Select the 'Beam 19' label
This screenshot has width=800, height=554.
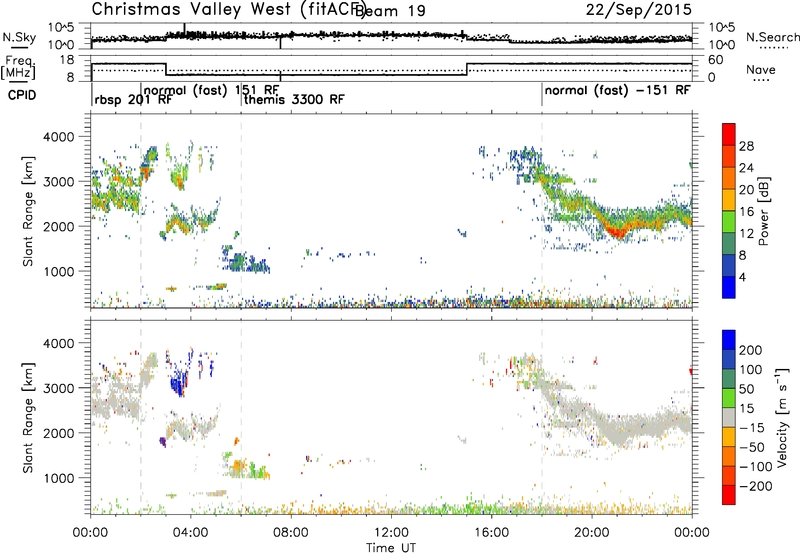[x=390, y=11]
